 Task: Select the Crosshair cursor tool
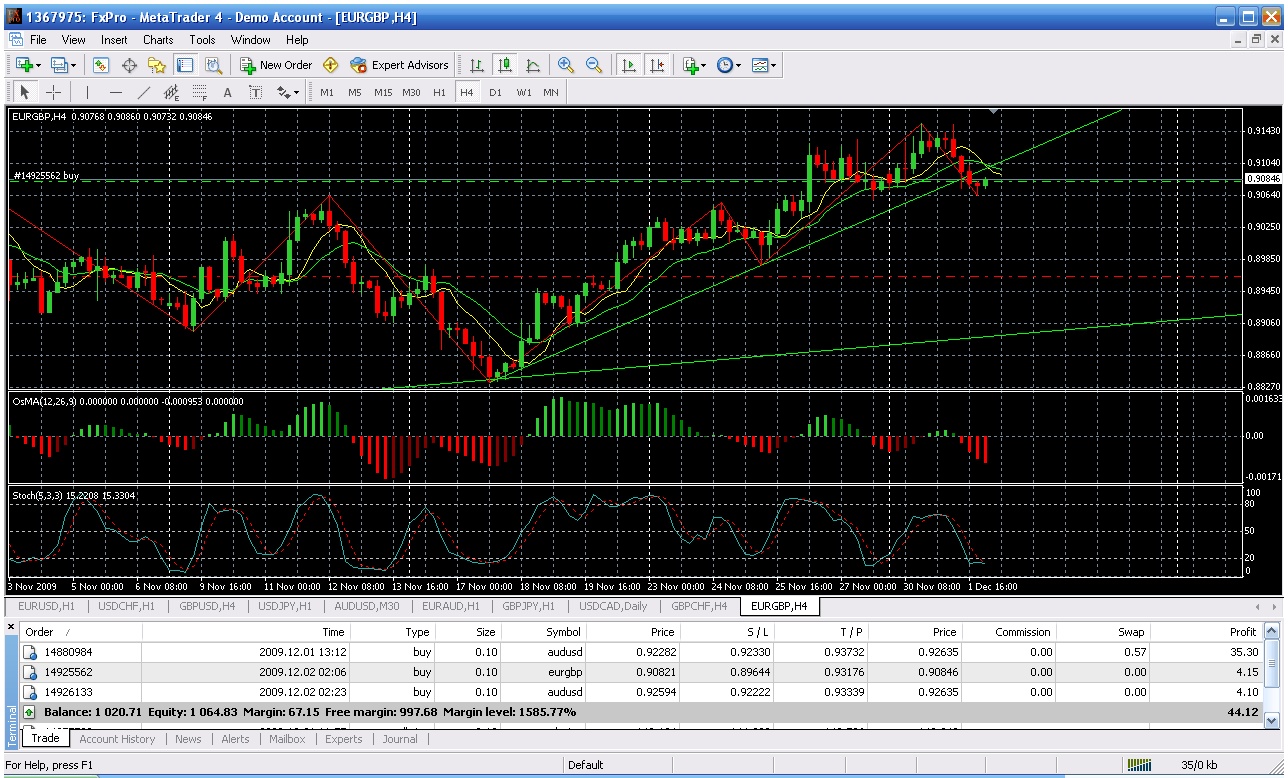53,92
